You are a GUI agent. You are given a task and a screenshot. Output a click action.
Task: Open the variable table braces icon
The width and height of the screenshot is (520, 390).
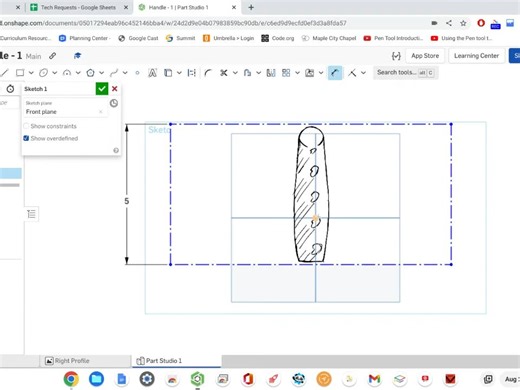click(396, 56)
